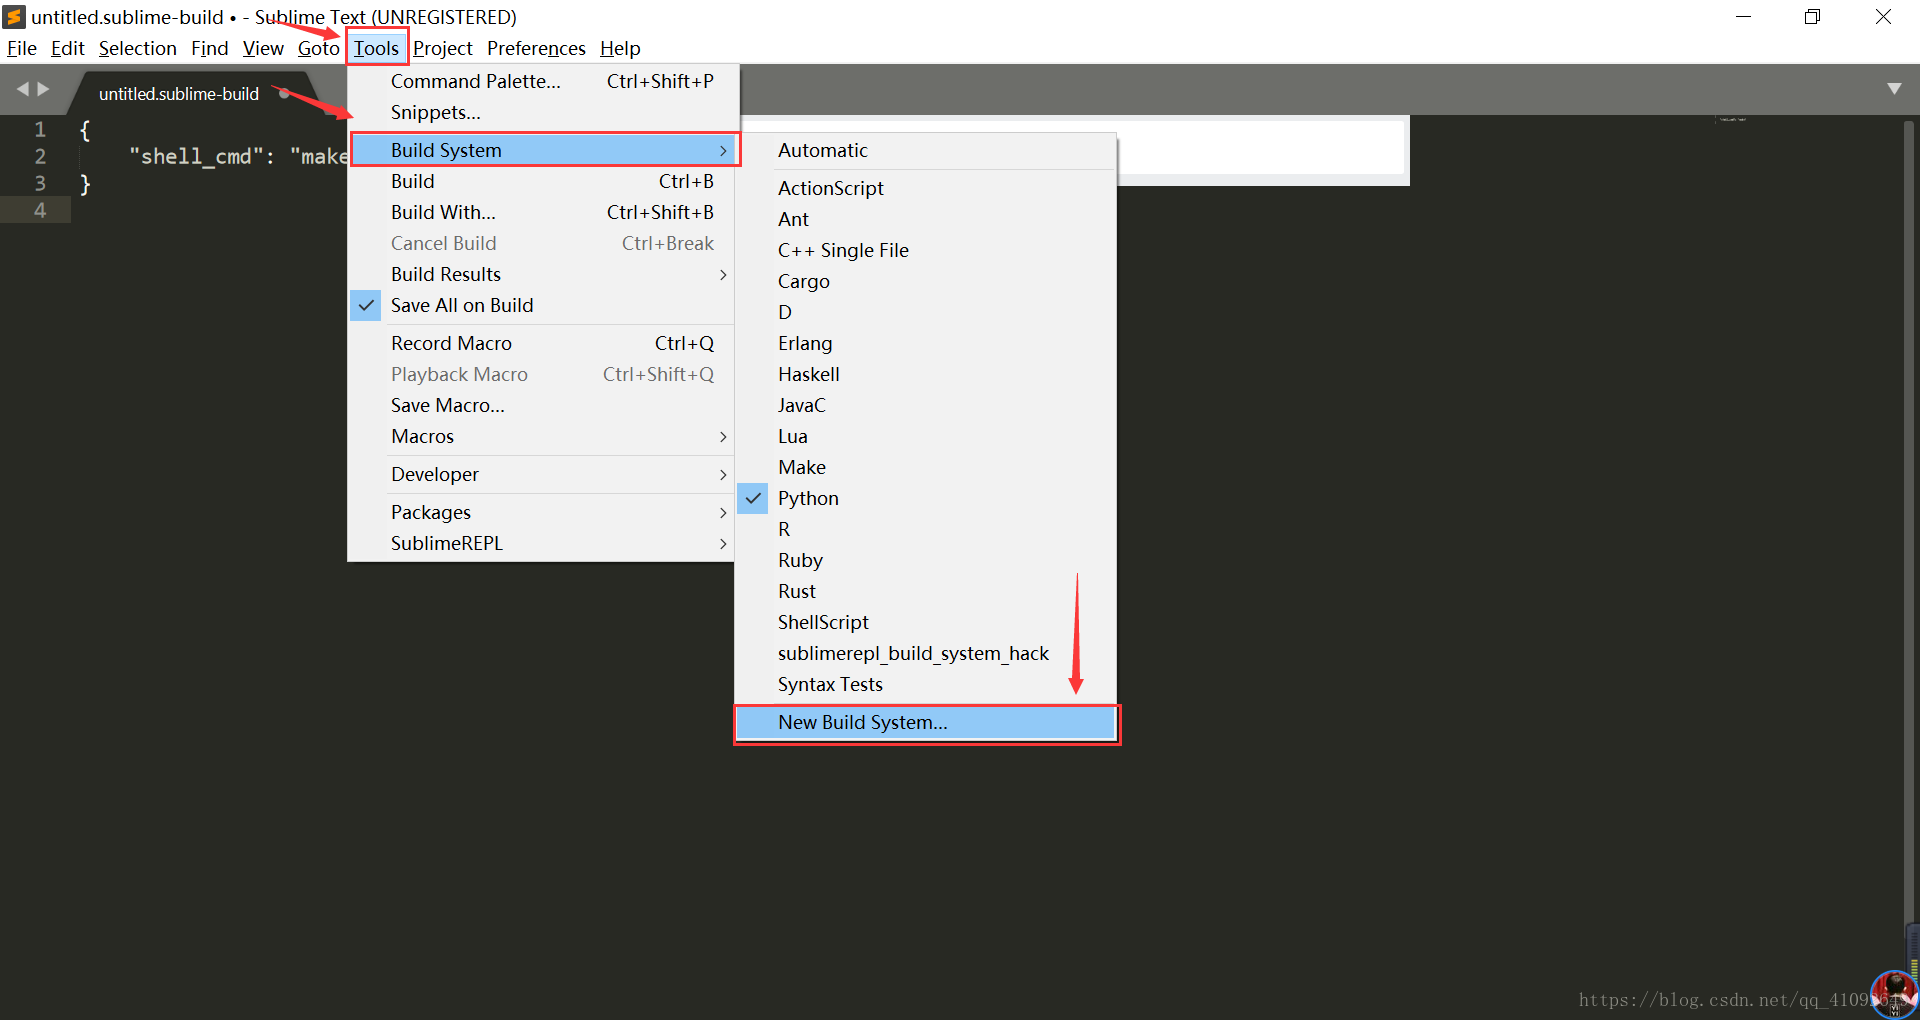Expand the SublimeREPL submenu
The height and width of the screenshot is (1020, 1920).
click(x=543, y=543)
